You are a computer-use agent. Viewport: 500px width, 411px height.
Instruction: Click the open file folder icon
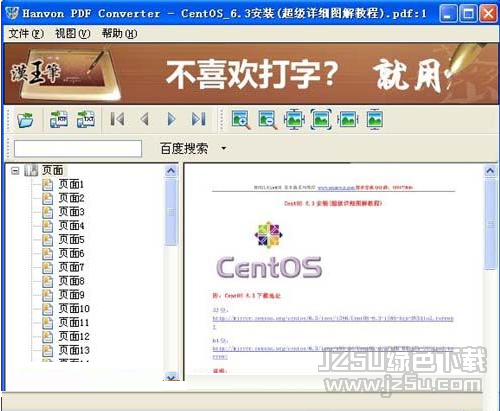pos(25,120)
